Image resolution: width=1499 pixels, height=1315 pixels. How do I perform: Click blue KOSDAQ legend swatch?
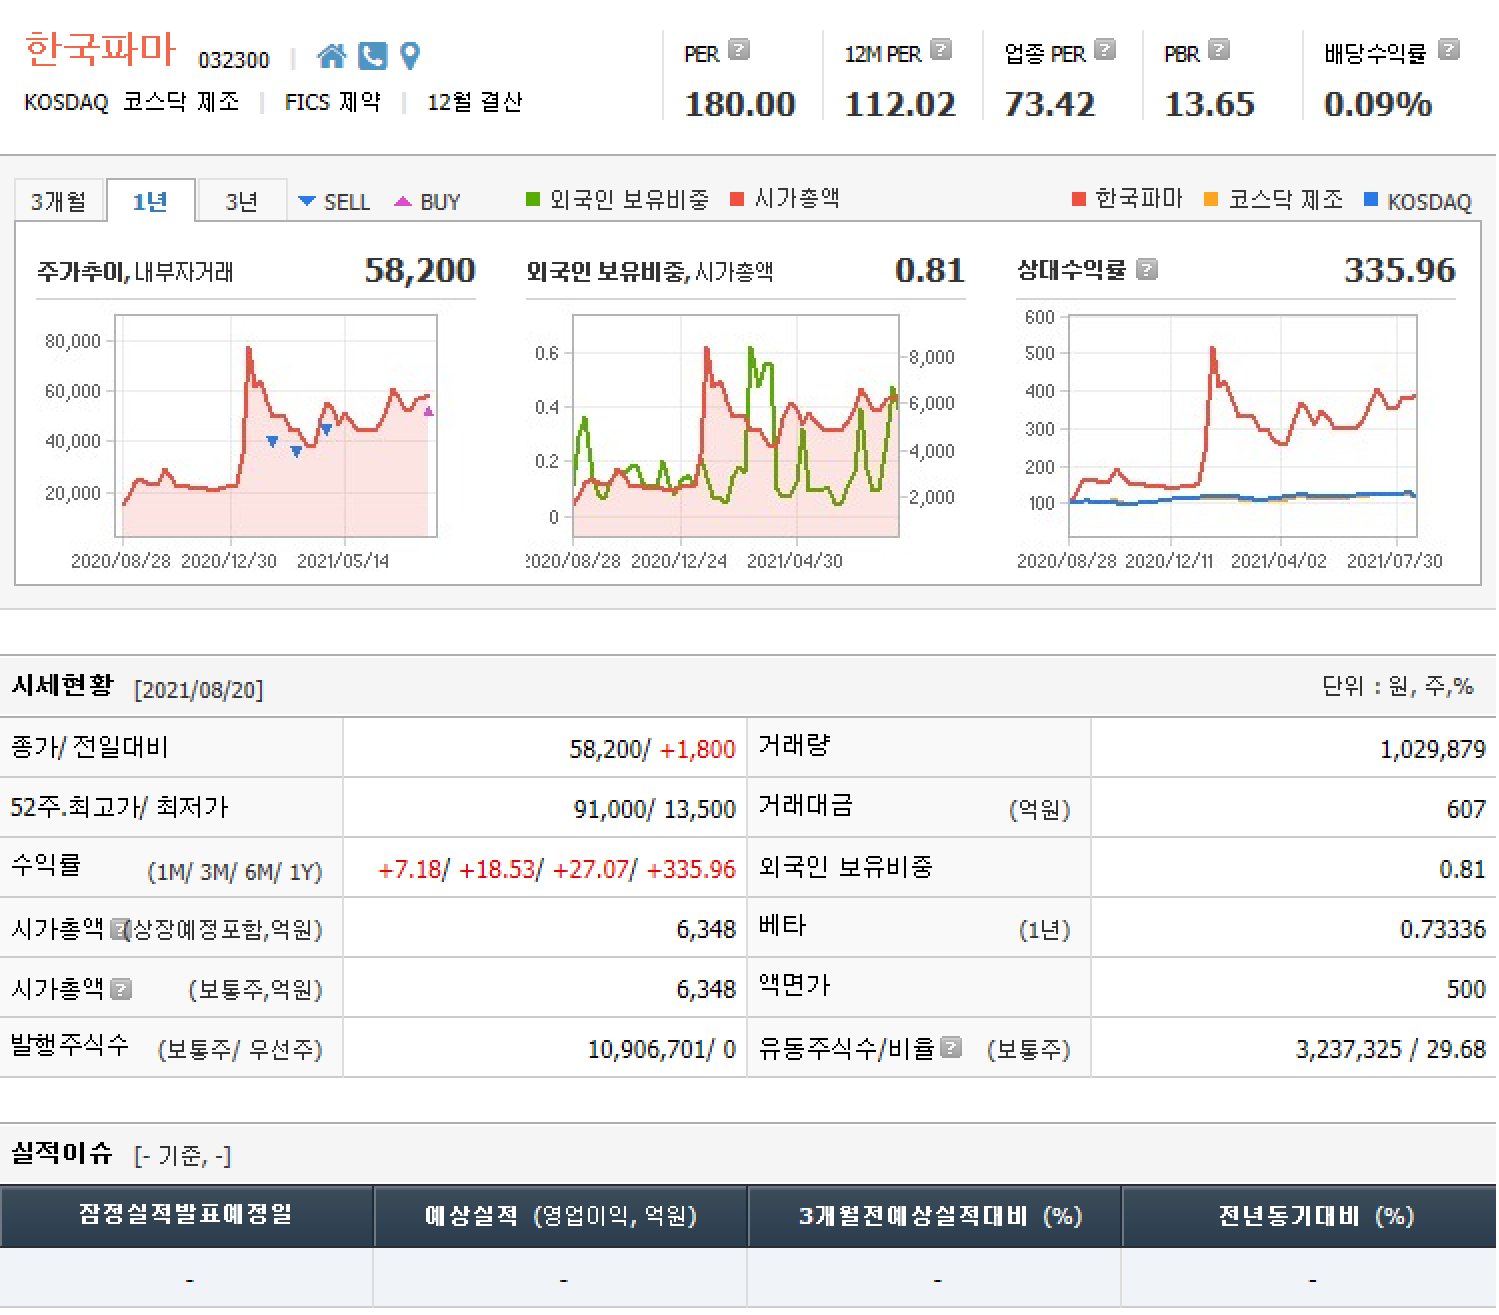pos(1371,199)
